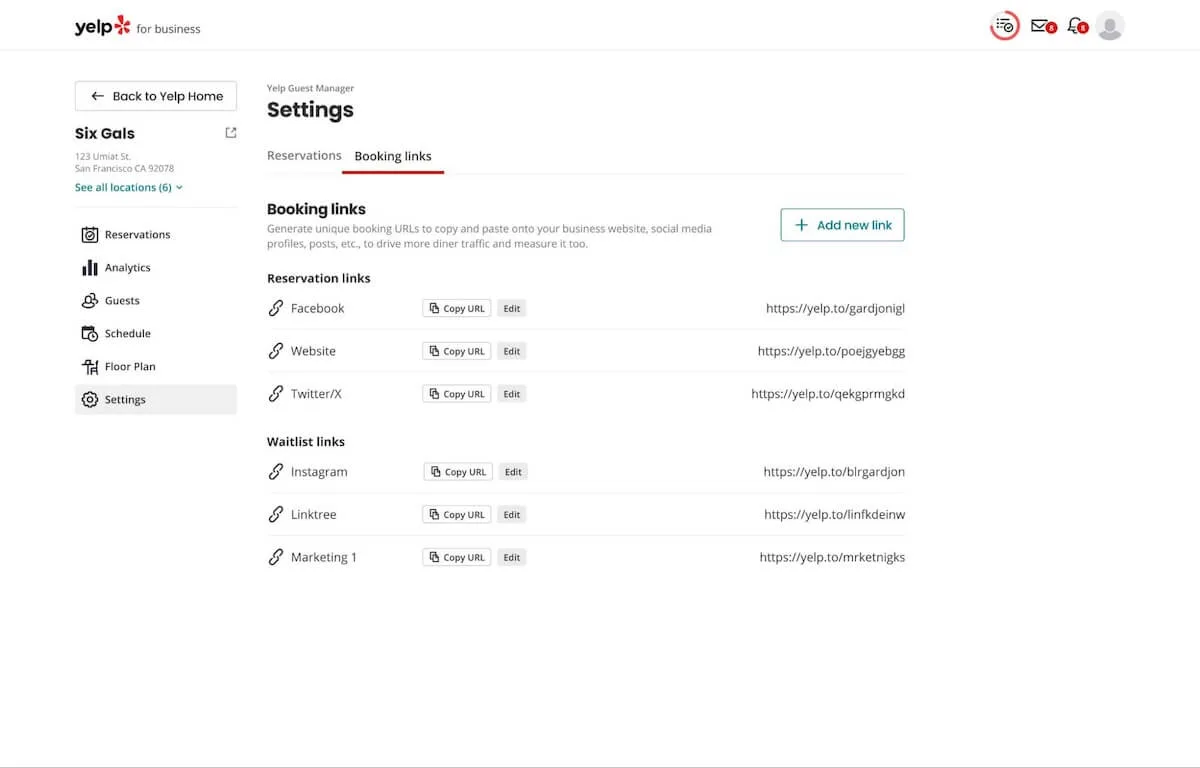Screen dimensions: 1200x768
Task: Copy URL for the Twitter/X link
Action: (456, 394)
